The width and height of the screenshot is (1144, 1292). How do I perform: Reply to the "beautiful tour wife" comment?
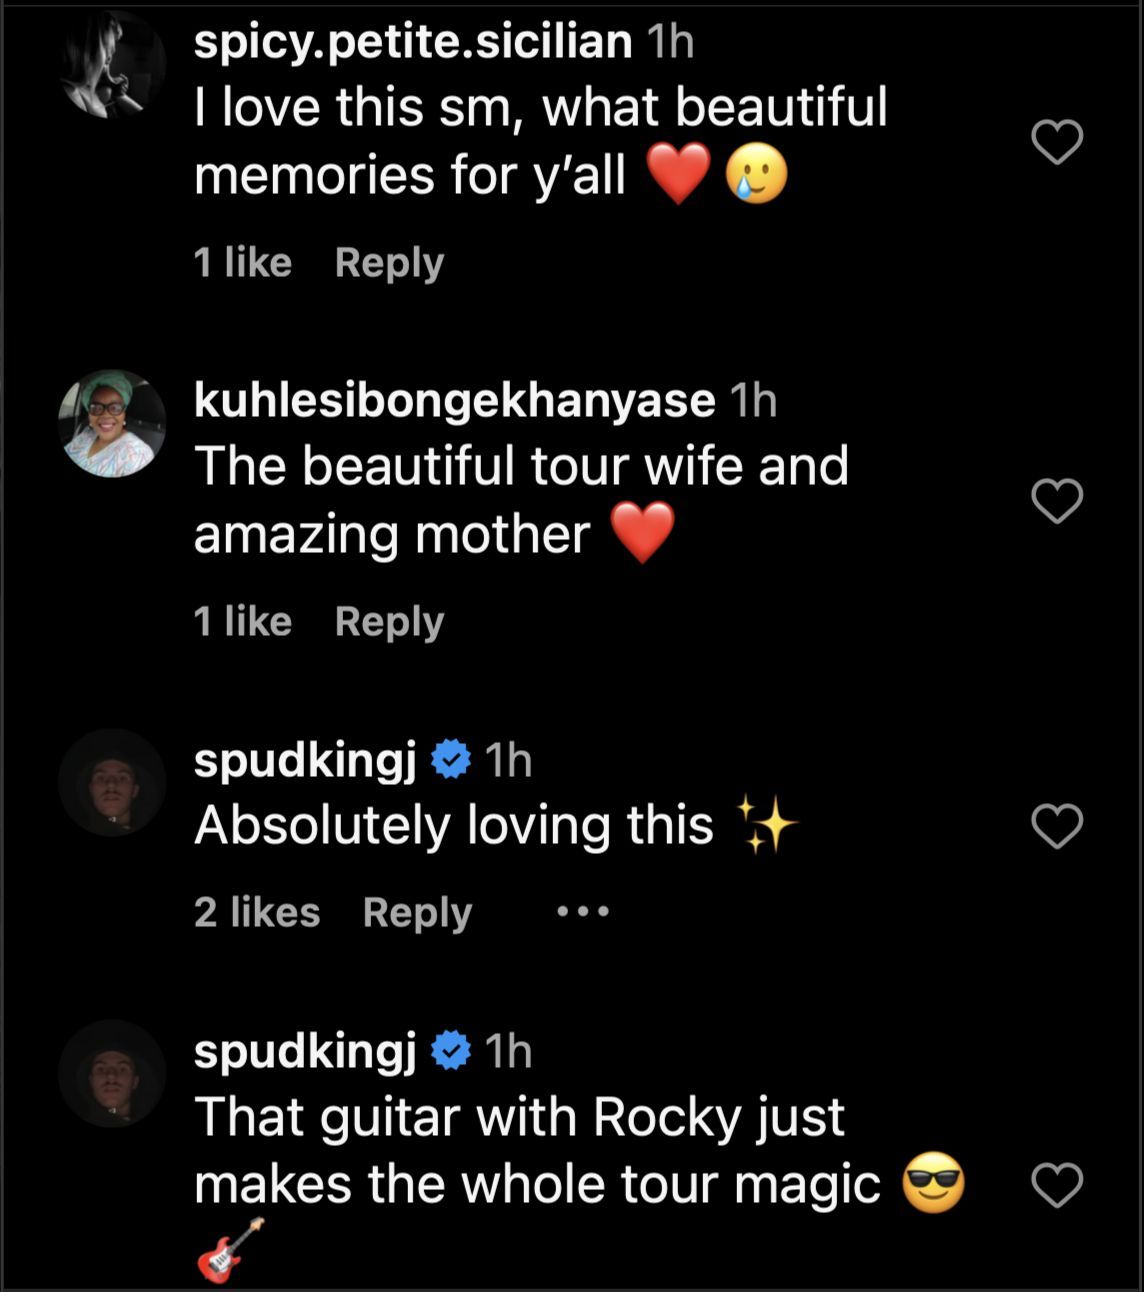pyautogui.click(x=389, y=622)
